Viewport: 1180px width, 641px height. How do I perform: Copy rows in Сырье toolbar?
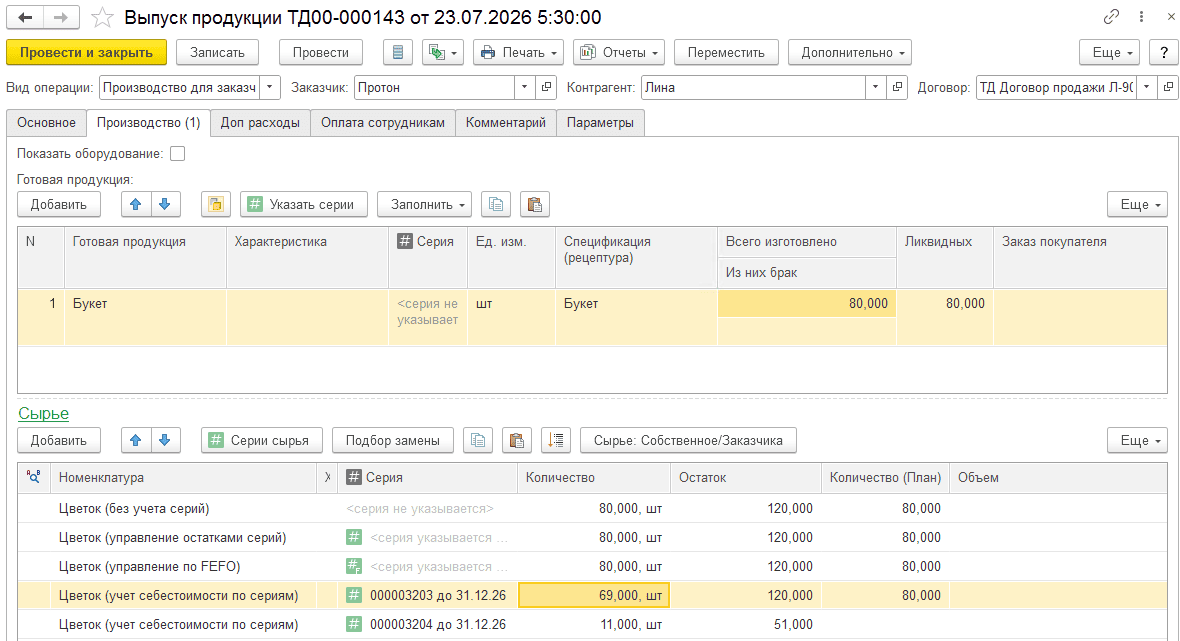[x=478, y=441]
